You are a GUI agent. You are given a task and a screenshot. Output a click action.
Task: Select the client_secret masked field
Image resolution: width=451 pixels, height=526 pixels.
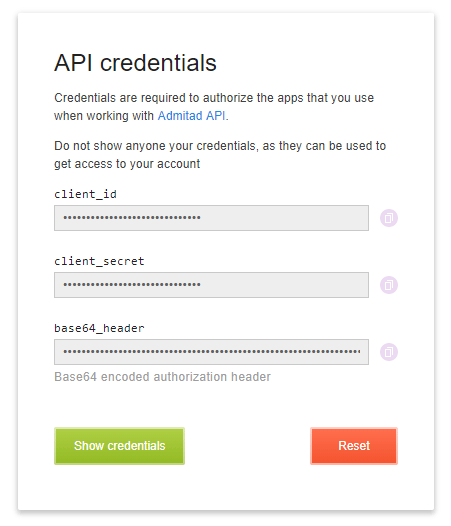point(211,285)
